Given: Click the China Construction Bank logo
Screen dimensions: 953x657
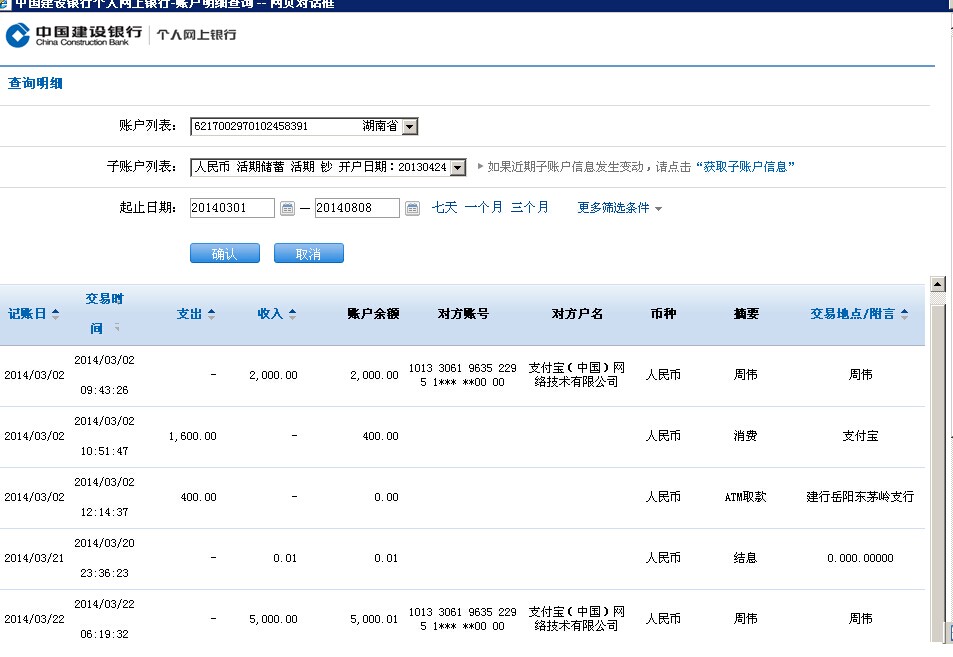Looking at the screenshot, I should (74, 35).
